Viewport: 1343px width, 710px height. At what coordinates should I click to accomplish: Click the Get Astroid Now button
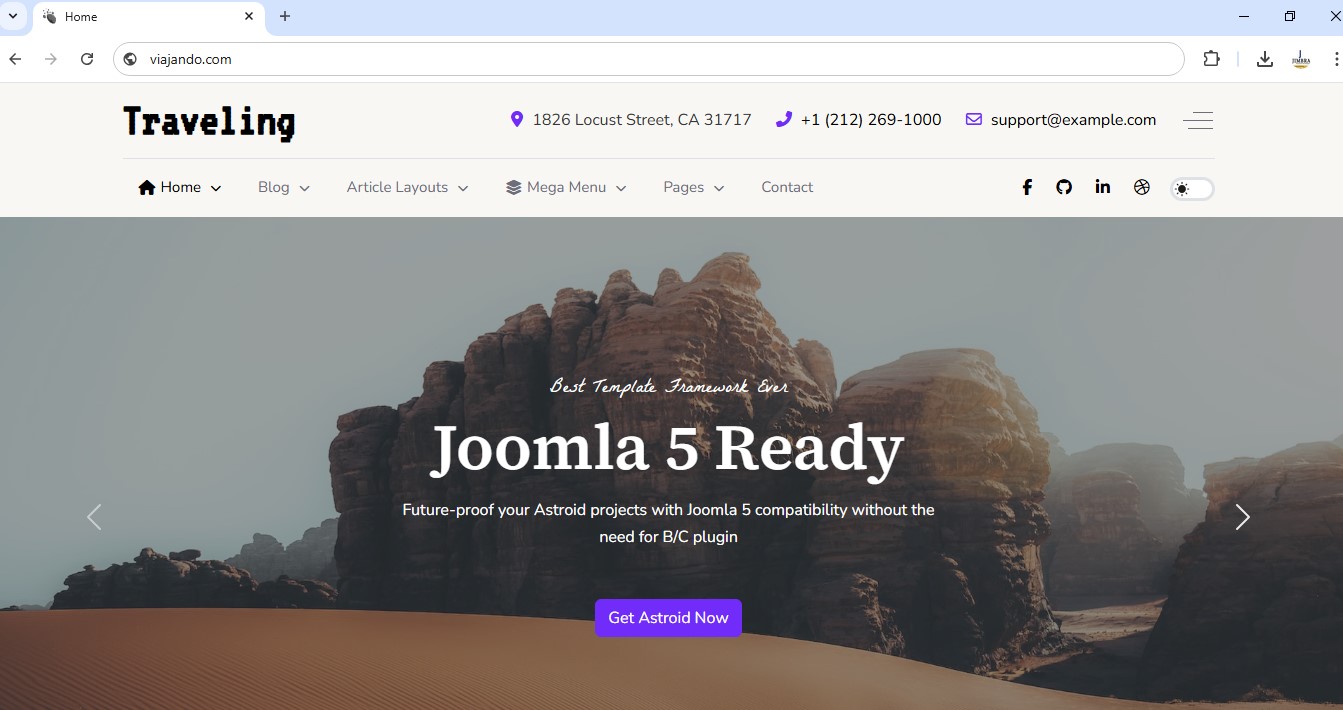click(x=668, y=618)
